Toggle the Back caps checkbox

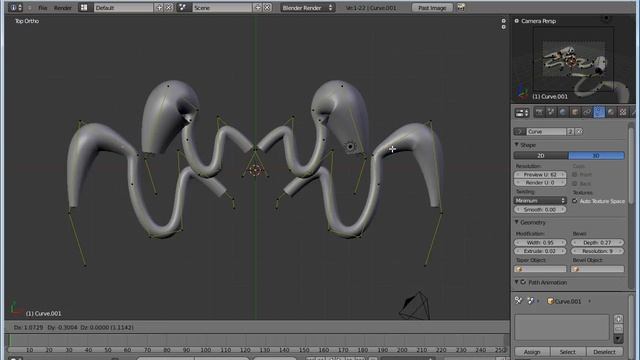click(x=575, y=184)
